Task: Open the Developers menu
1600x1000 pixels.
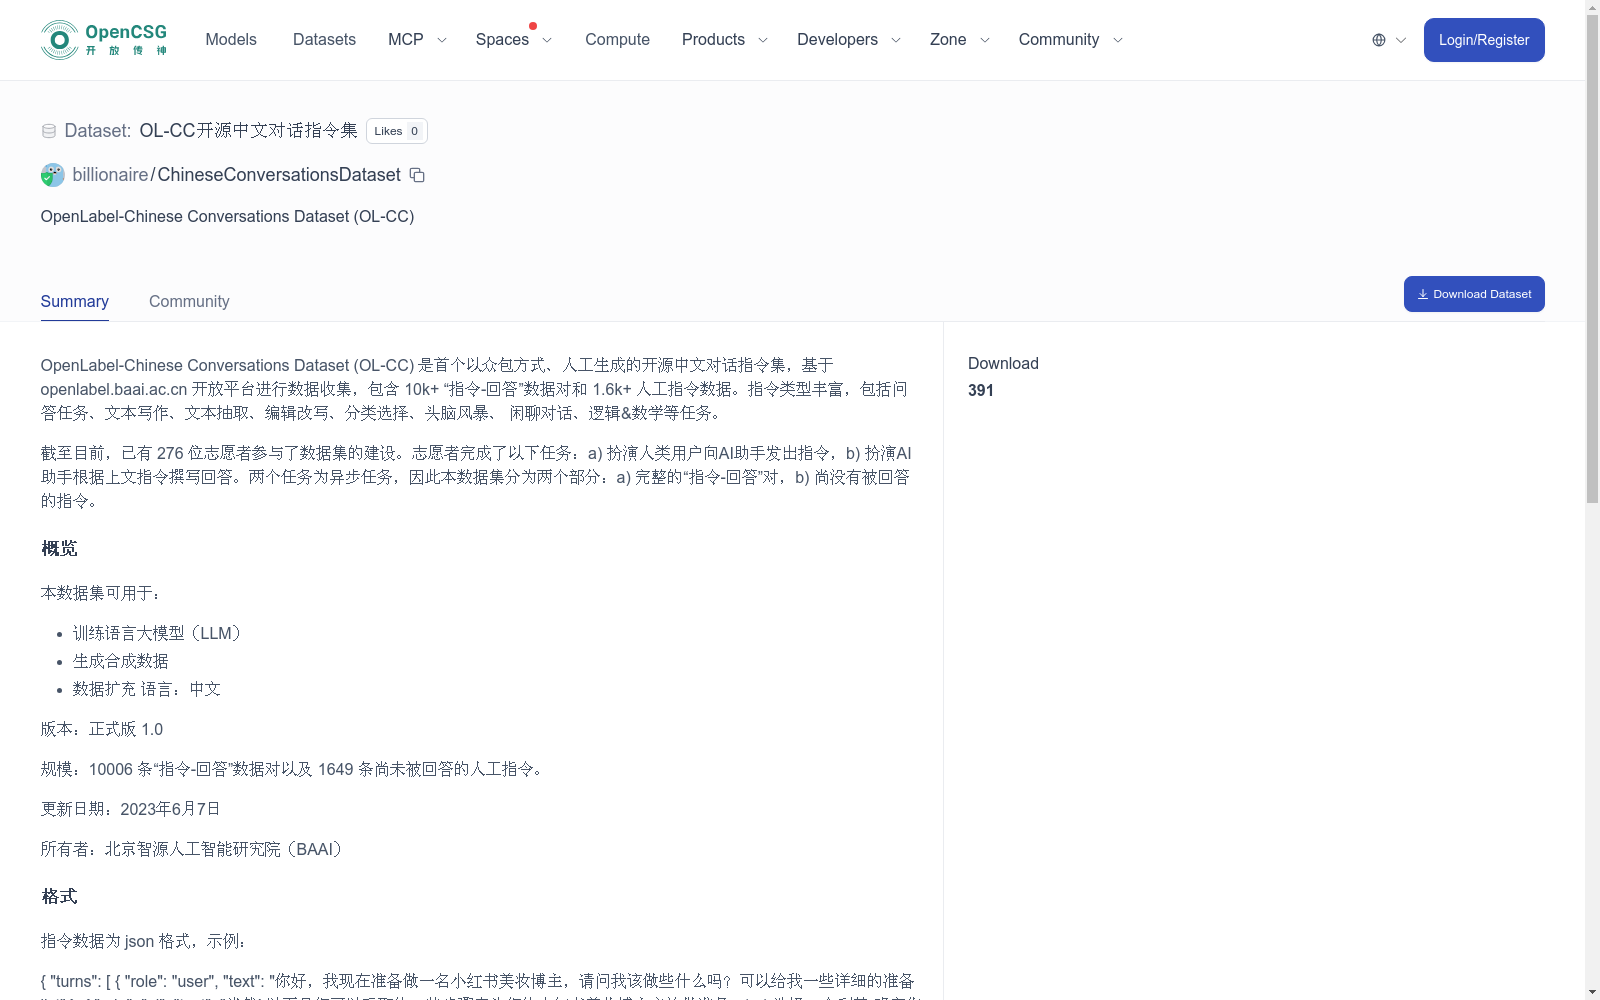Action: pos(837,40)
